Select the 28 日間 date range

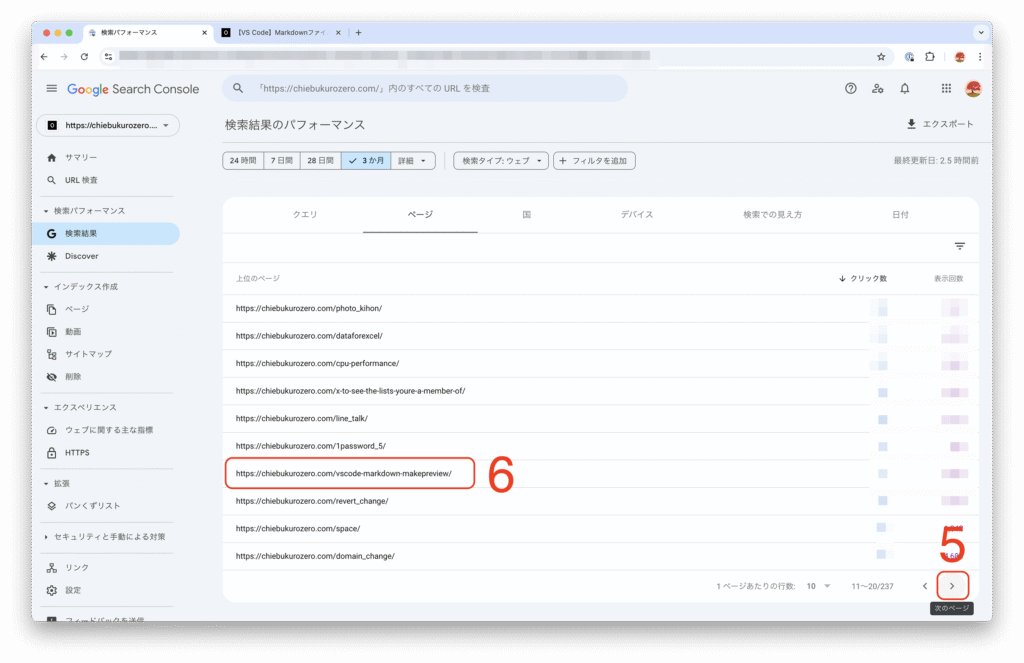321,161
